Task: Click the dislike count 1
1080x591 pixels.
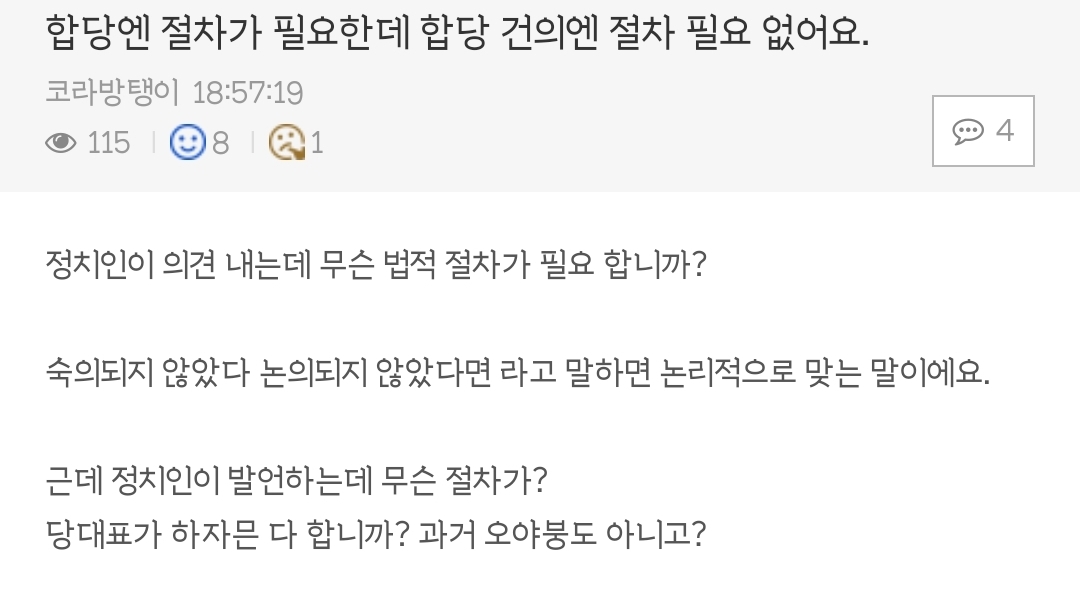Action: 317,143
